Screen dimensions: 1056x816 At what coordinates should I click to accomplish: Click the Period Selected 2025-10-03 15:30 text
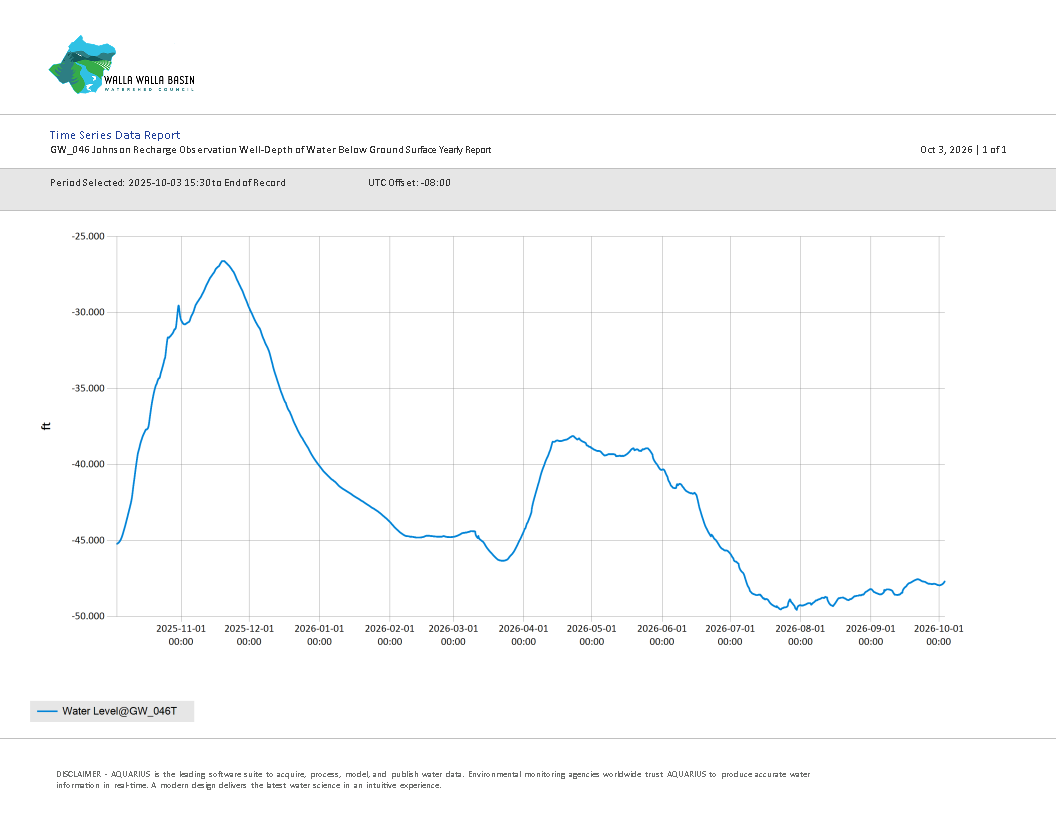pos(168,182)
